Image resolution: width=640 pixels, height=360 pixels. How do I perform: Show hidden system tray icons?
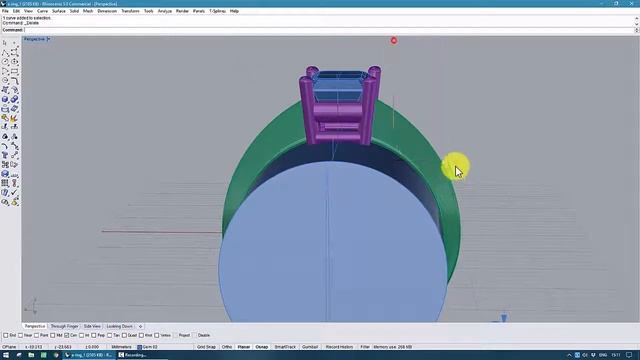pyautogui.click(x=569, y=355)
